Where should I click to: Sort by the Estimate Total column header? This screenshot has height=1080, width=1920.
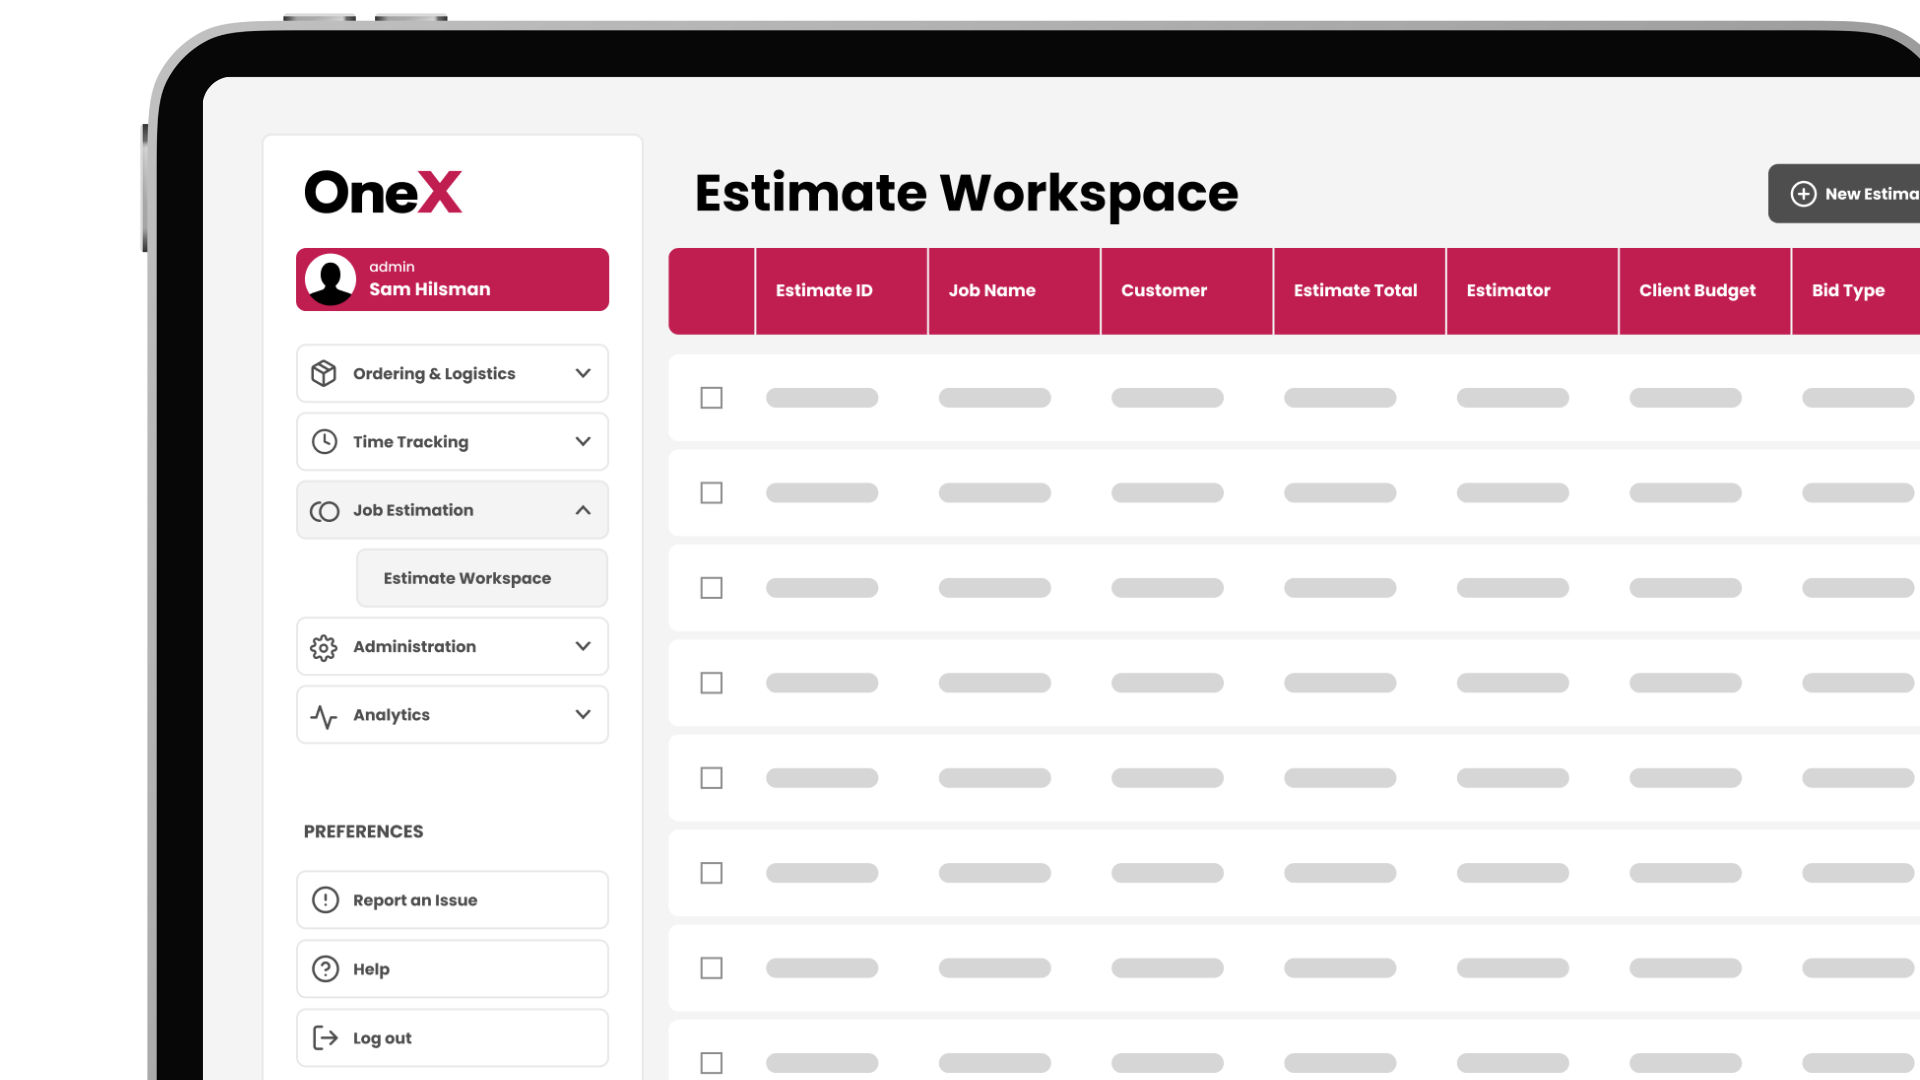click(x=1355, y=290)
